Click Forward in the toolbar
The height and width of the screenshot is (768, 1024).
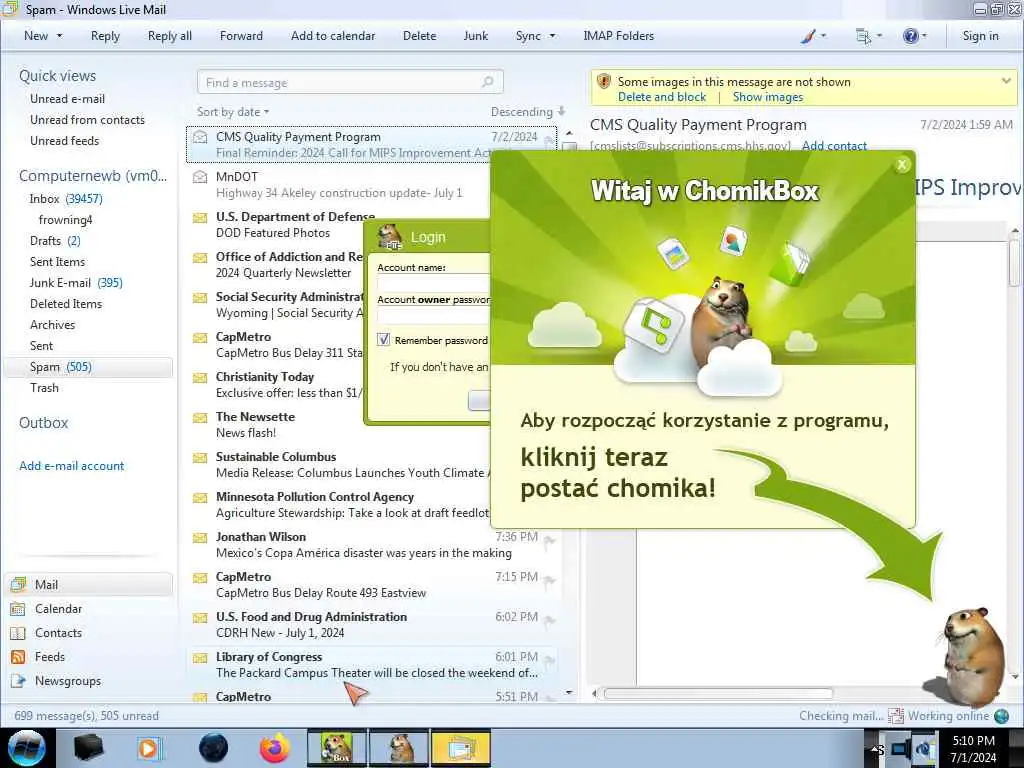coord(241,36)
